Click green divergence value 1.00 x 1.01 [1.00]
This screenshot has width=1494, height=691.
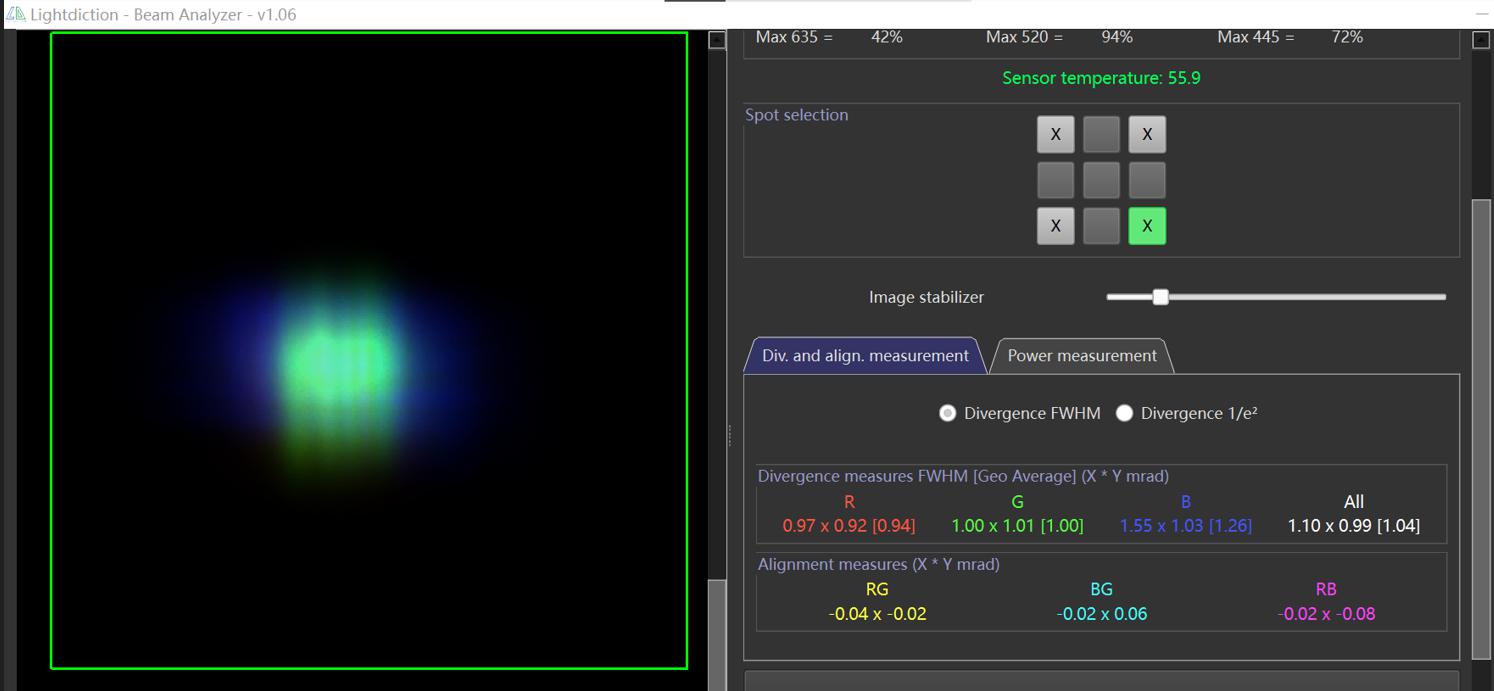click(1017, 526)
